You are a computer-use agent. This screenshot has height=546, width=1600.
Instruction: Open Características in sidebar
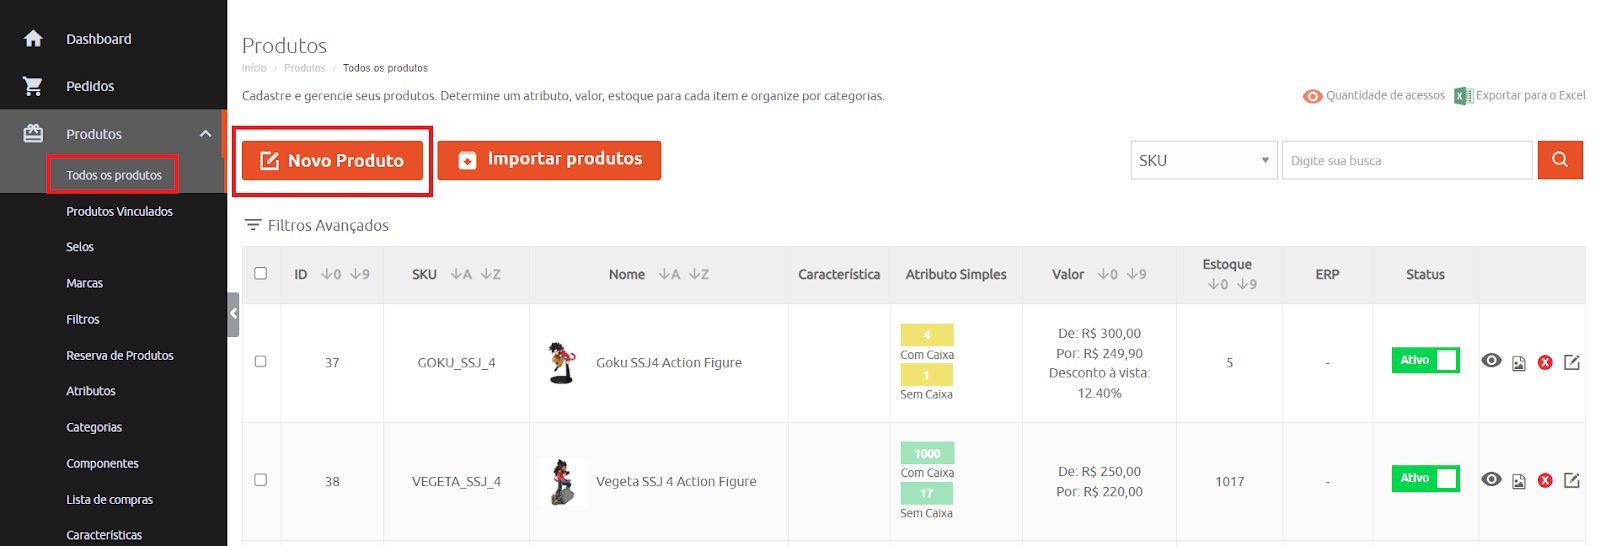tap(104, 535)
